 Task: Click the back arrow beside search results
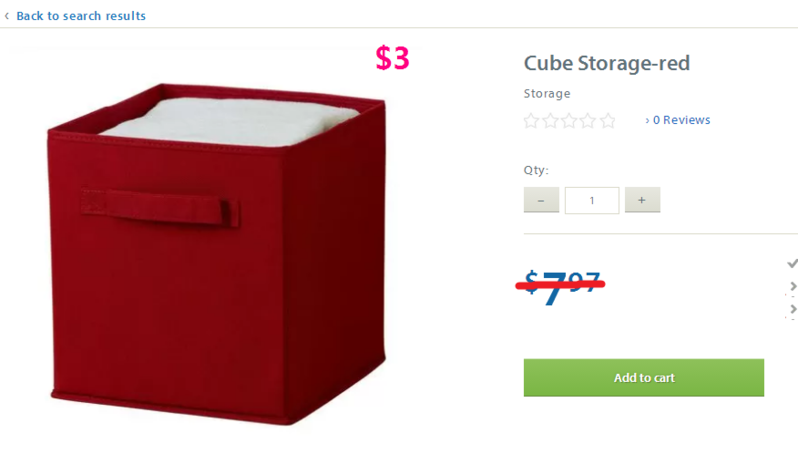click(x=7, y=16)
